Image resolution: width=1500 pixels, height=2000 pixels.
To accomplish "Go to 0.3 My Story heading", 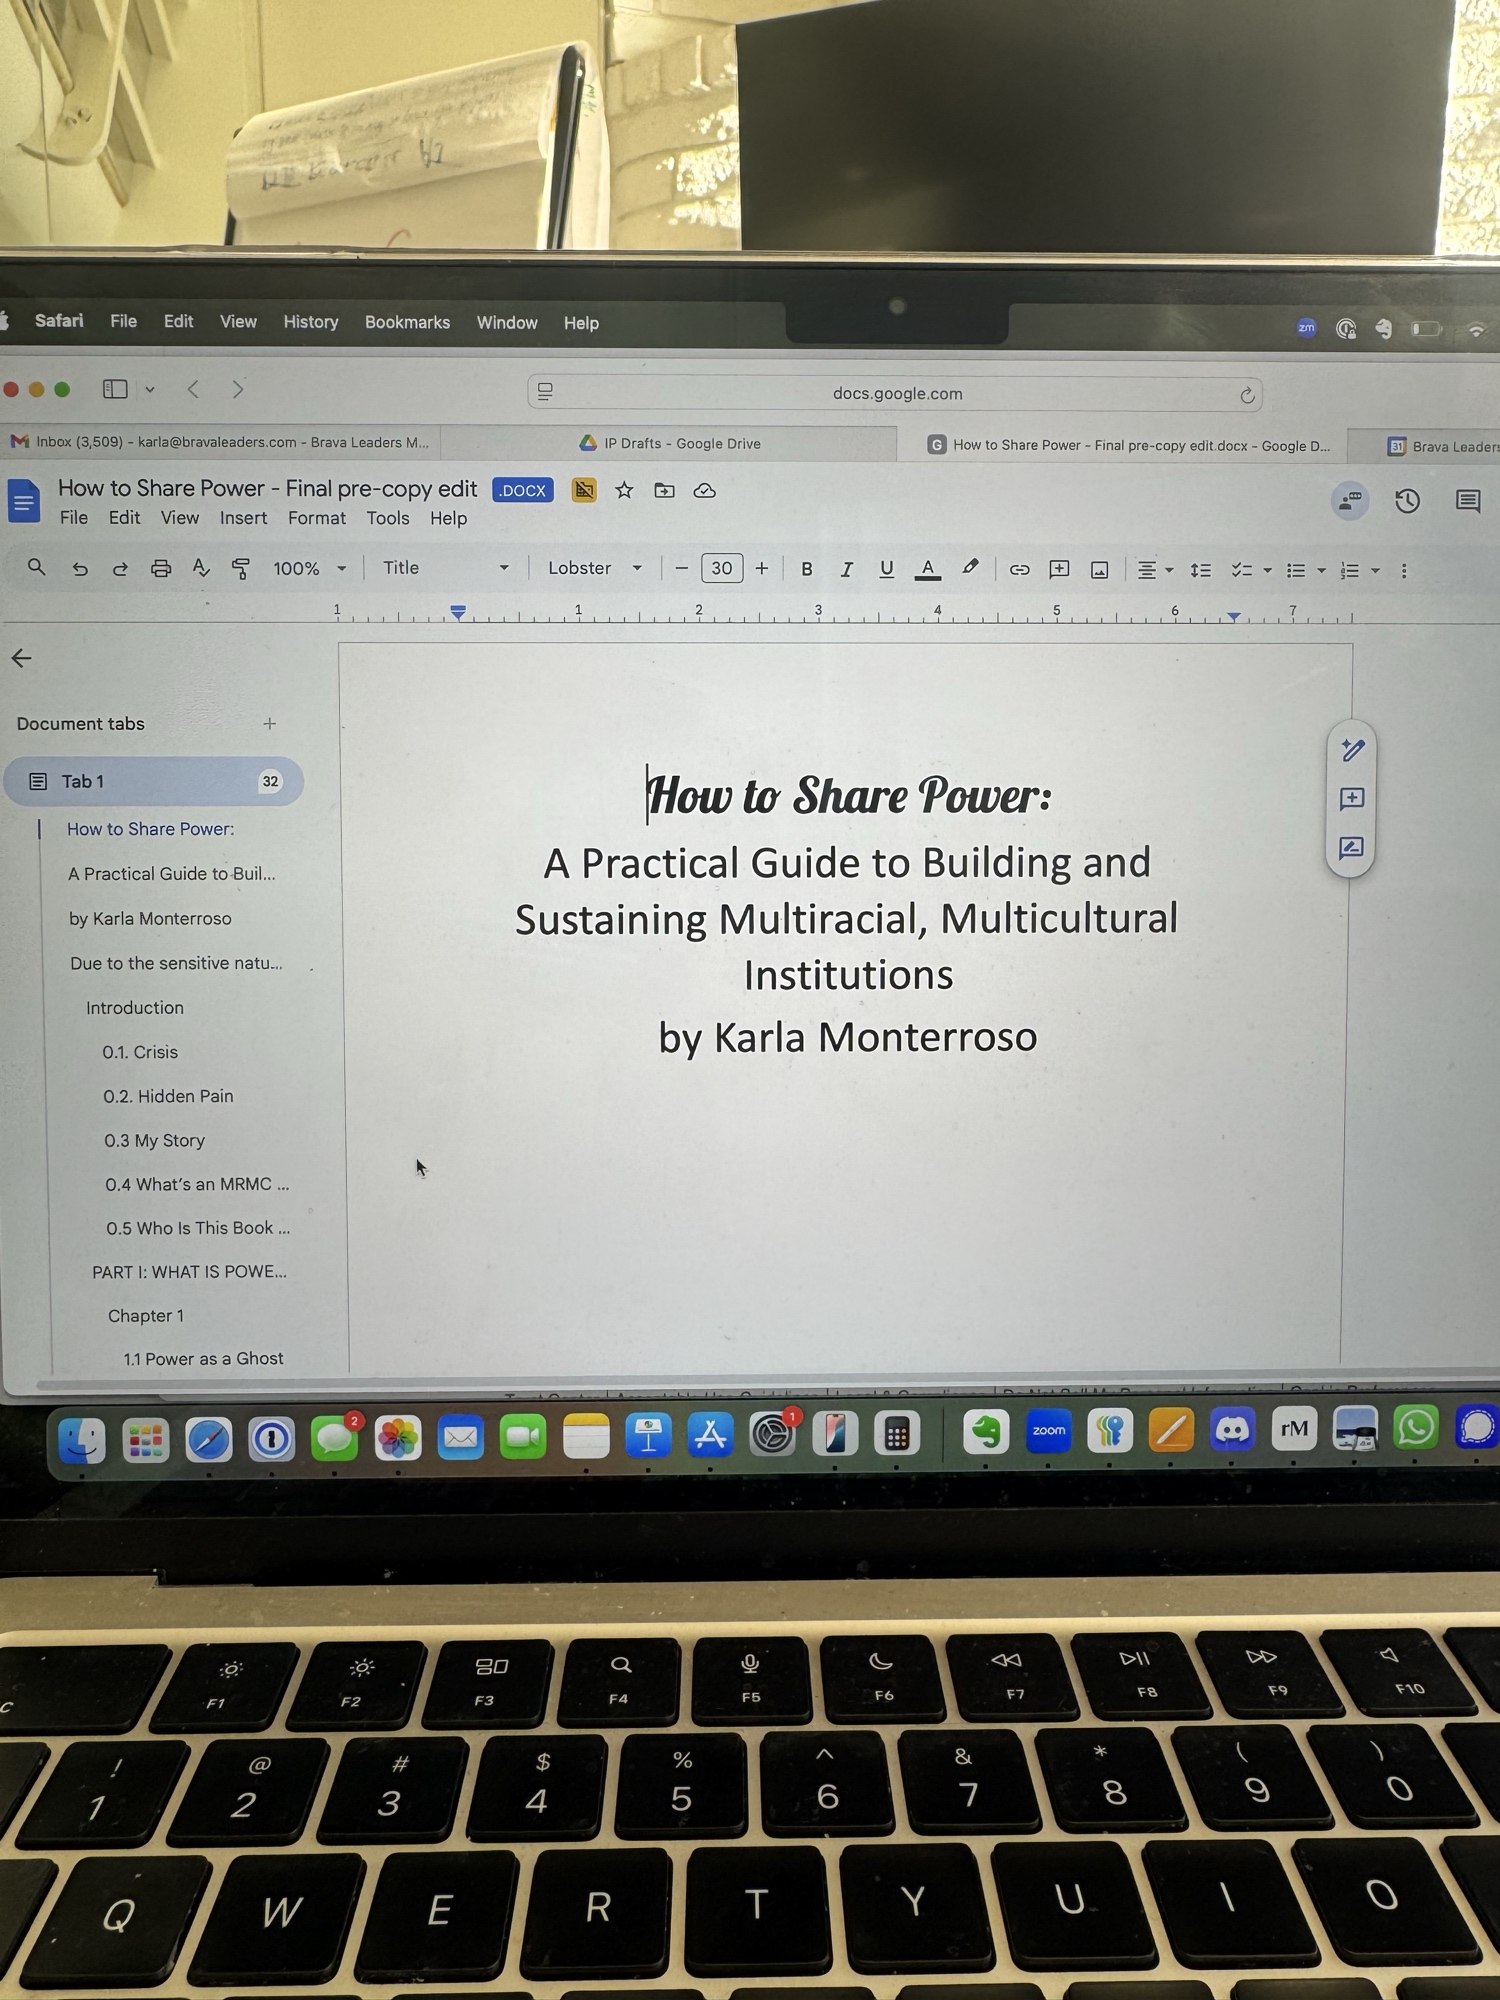I will (x=154, y=1140).
